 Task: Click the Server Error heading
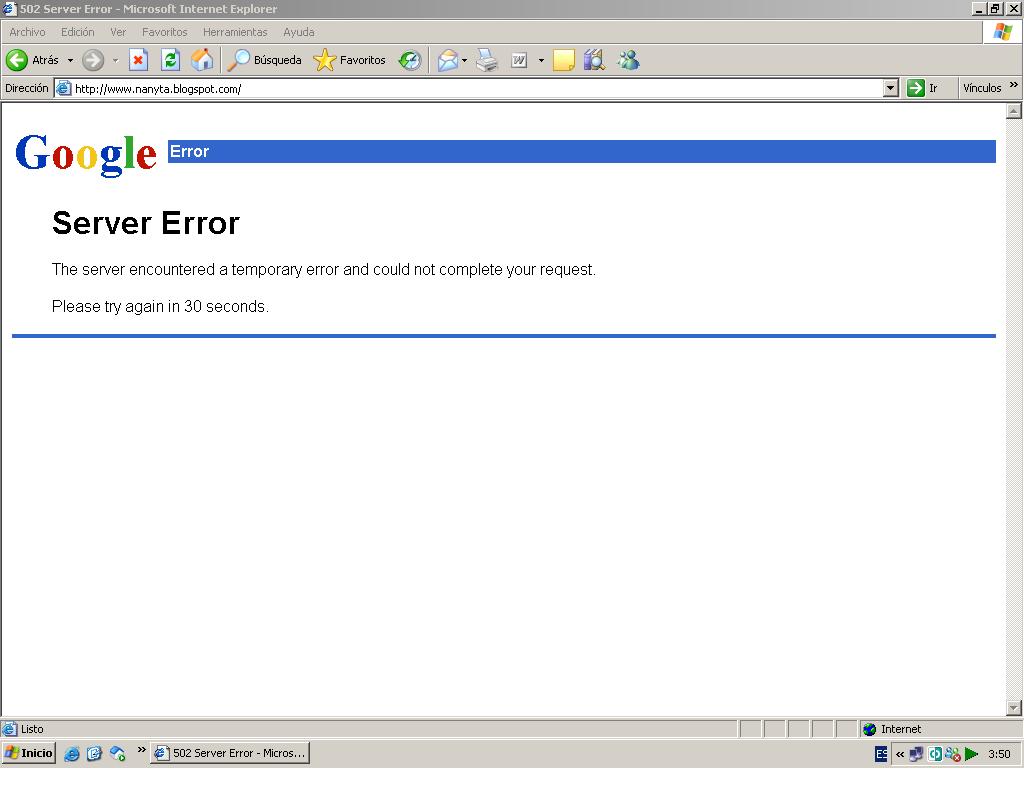(x=146, y=223)
